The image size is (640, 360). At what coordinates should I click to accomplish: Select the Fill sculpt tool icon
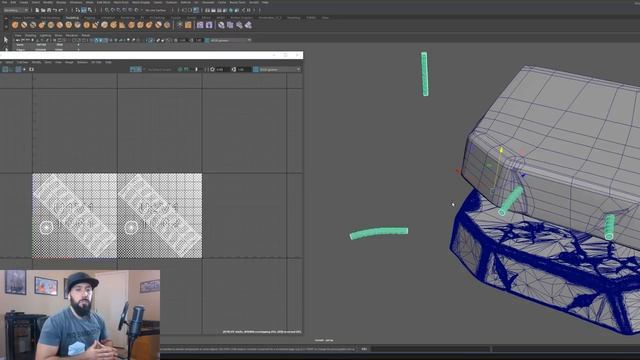click(122, 25)
